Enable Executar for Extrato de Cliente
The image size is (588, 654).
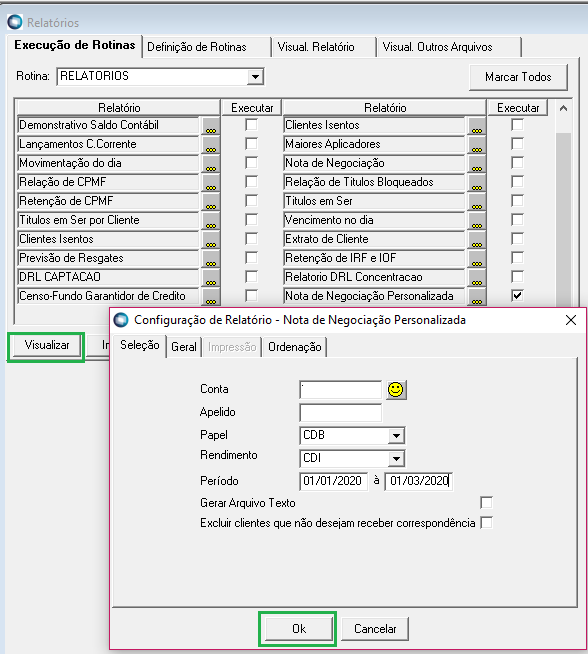click(x=518, y=239)
